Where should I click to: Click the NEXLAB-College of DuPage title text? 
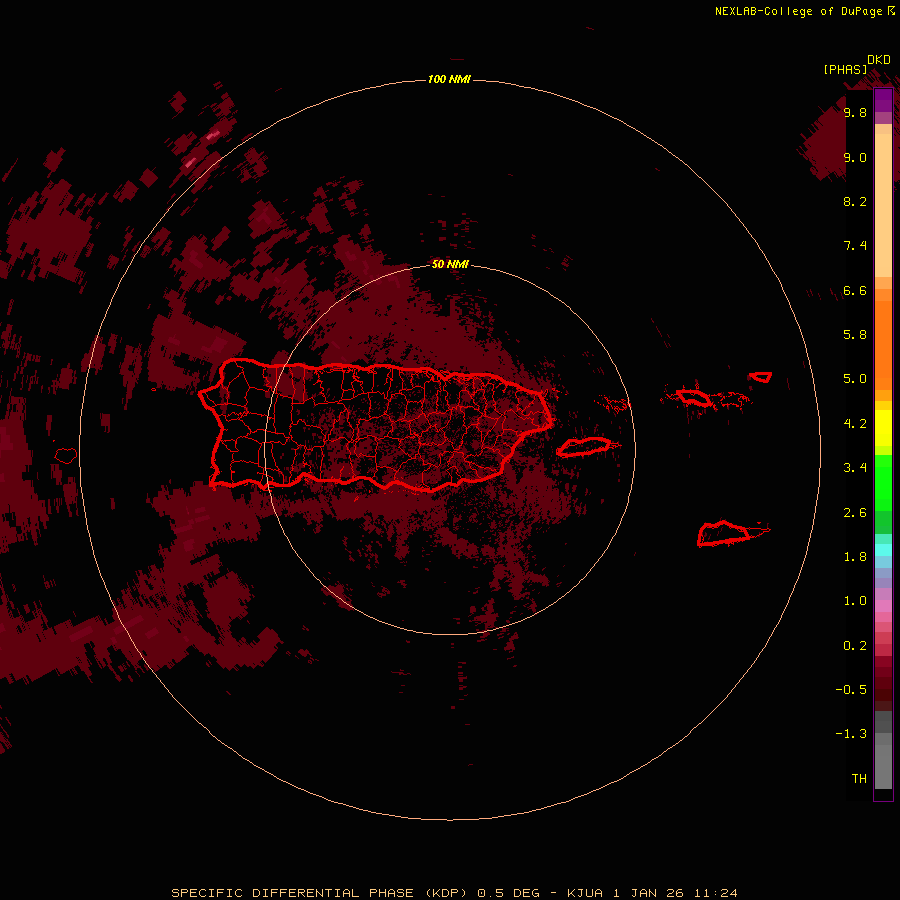pyautogui.click(x=805, y=11)
